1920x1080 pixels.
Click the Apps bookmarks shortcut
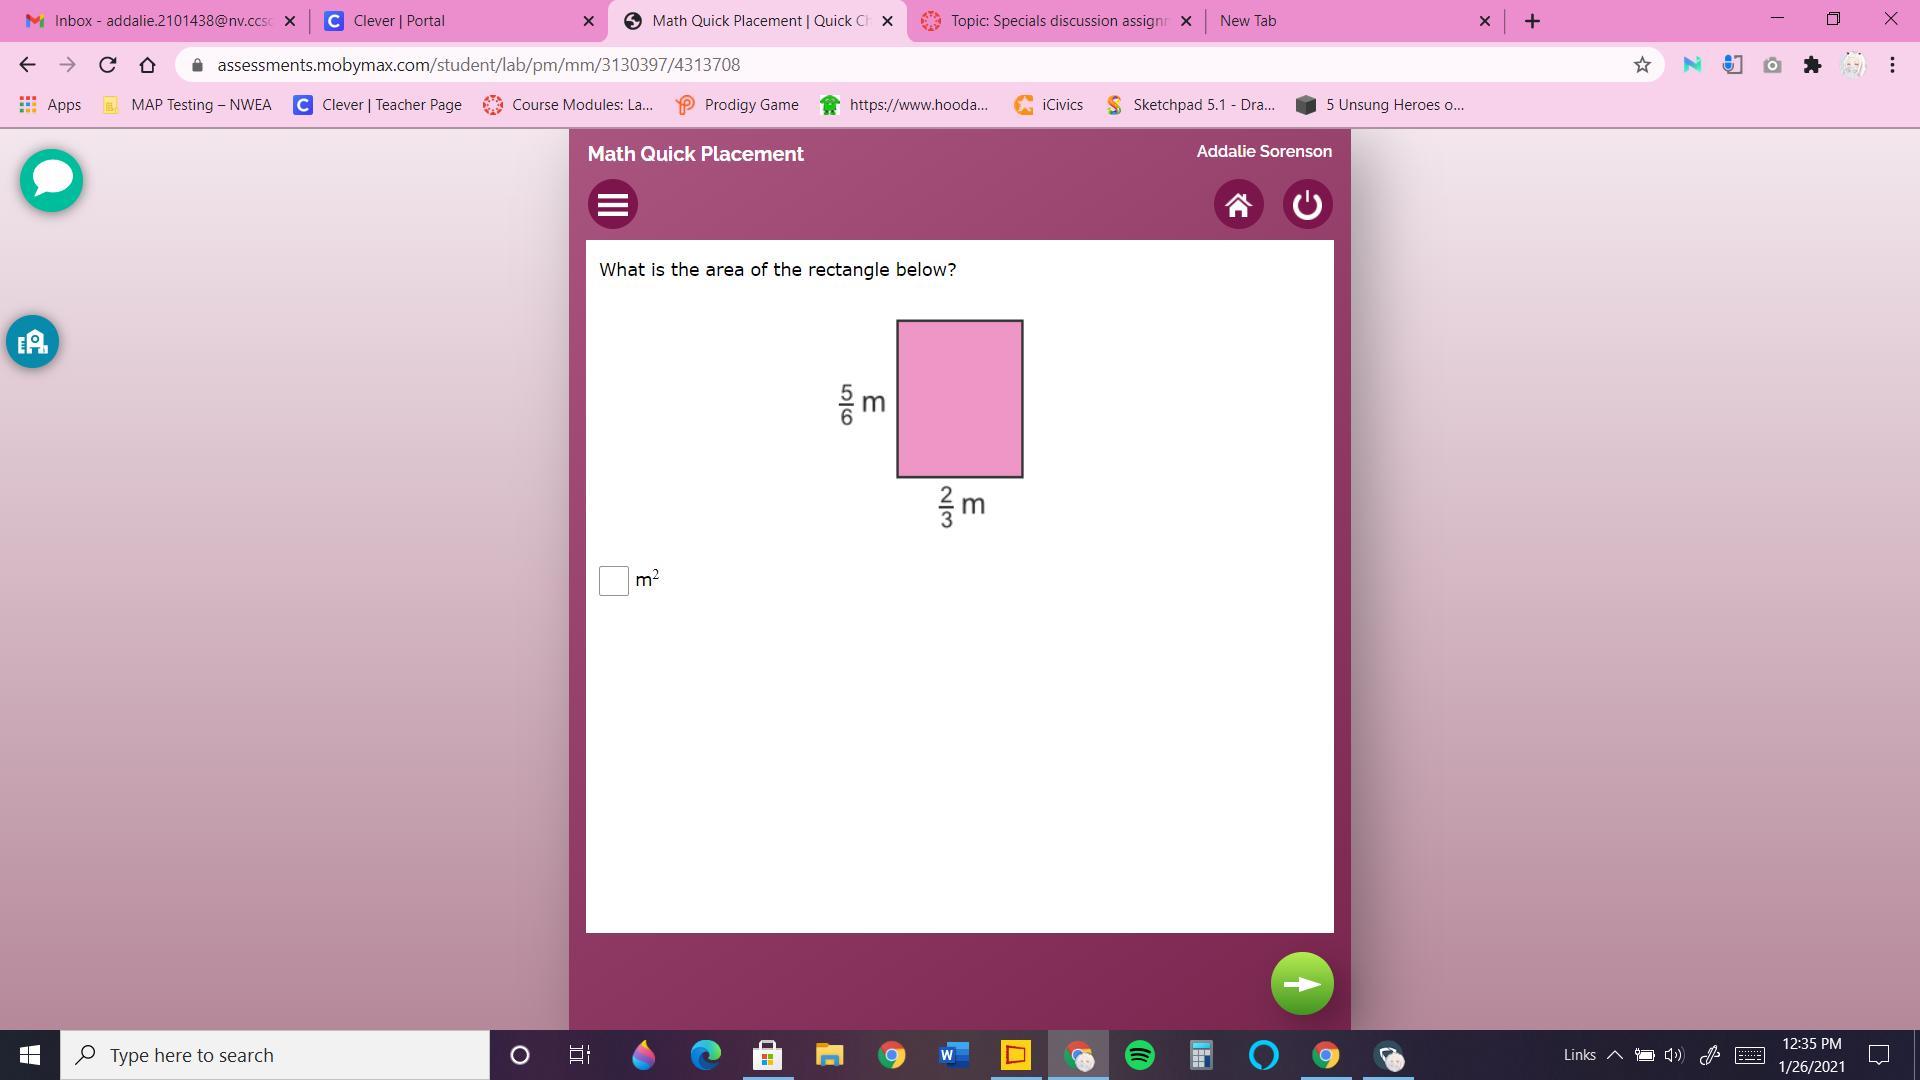[50, 104]
